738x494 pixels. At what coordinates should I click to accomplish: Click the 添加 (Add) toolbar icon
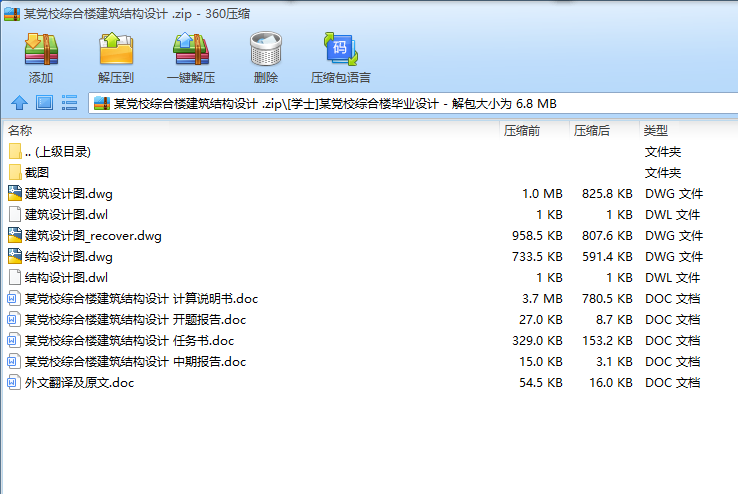(x=41, y=49)
